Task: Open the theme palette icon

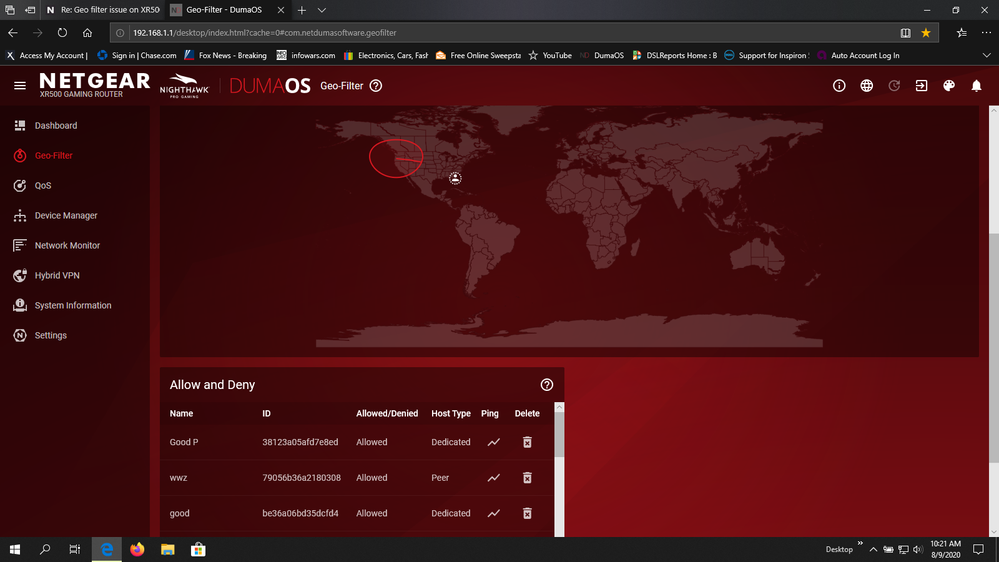Action: click(949, 85)
